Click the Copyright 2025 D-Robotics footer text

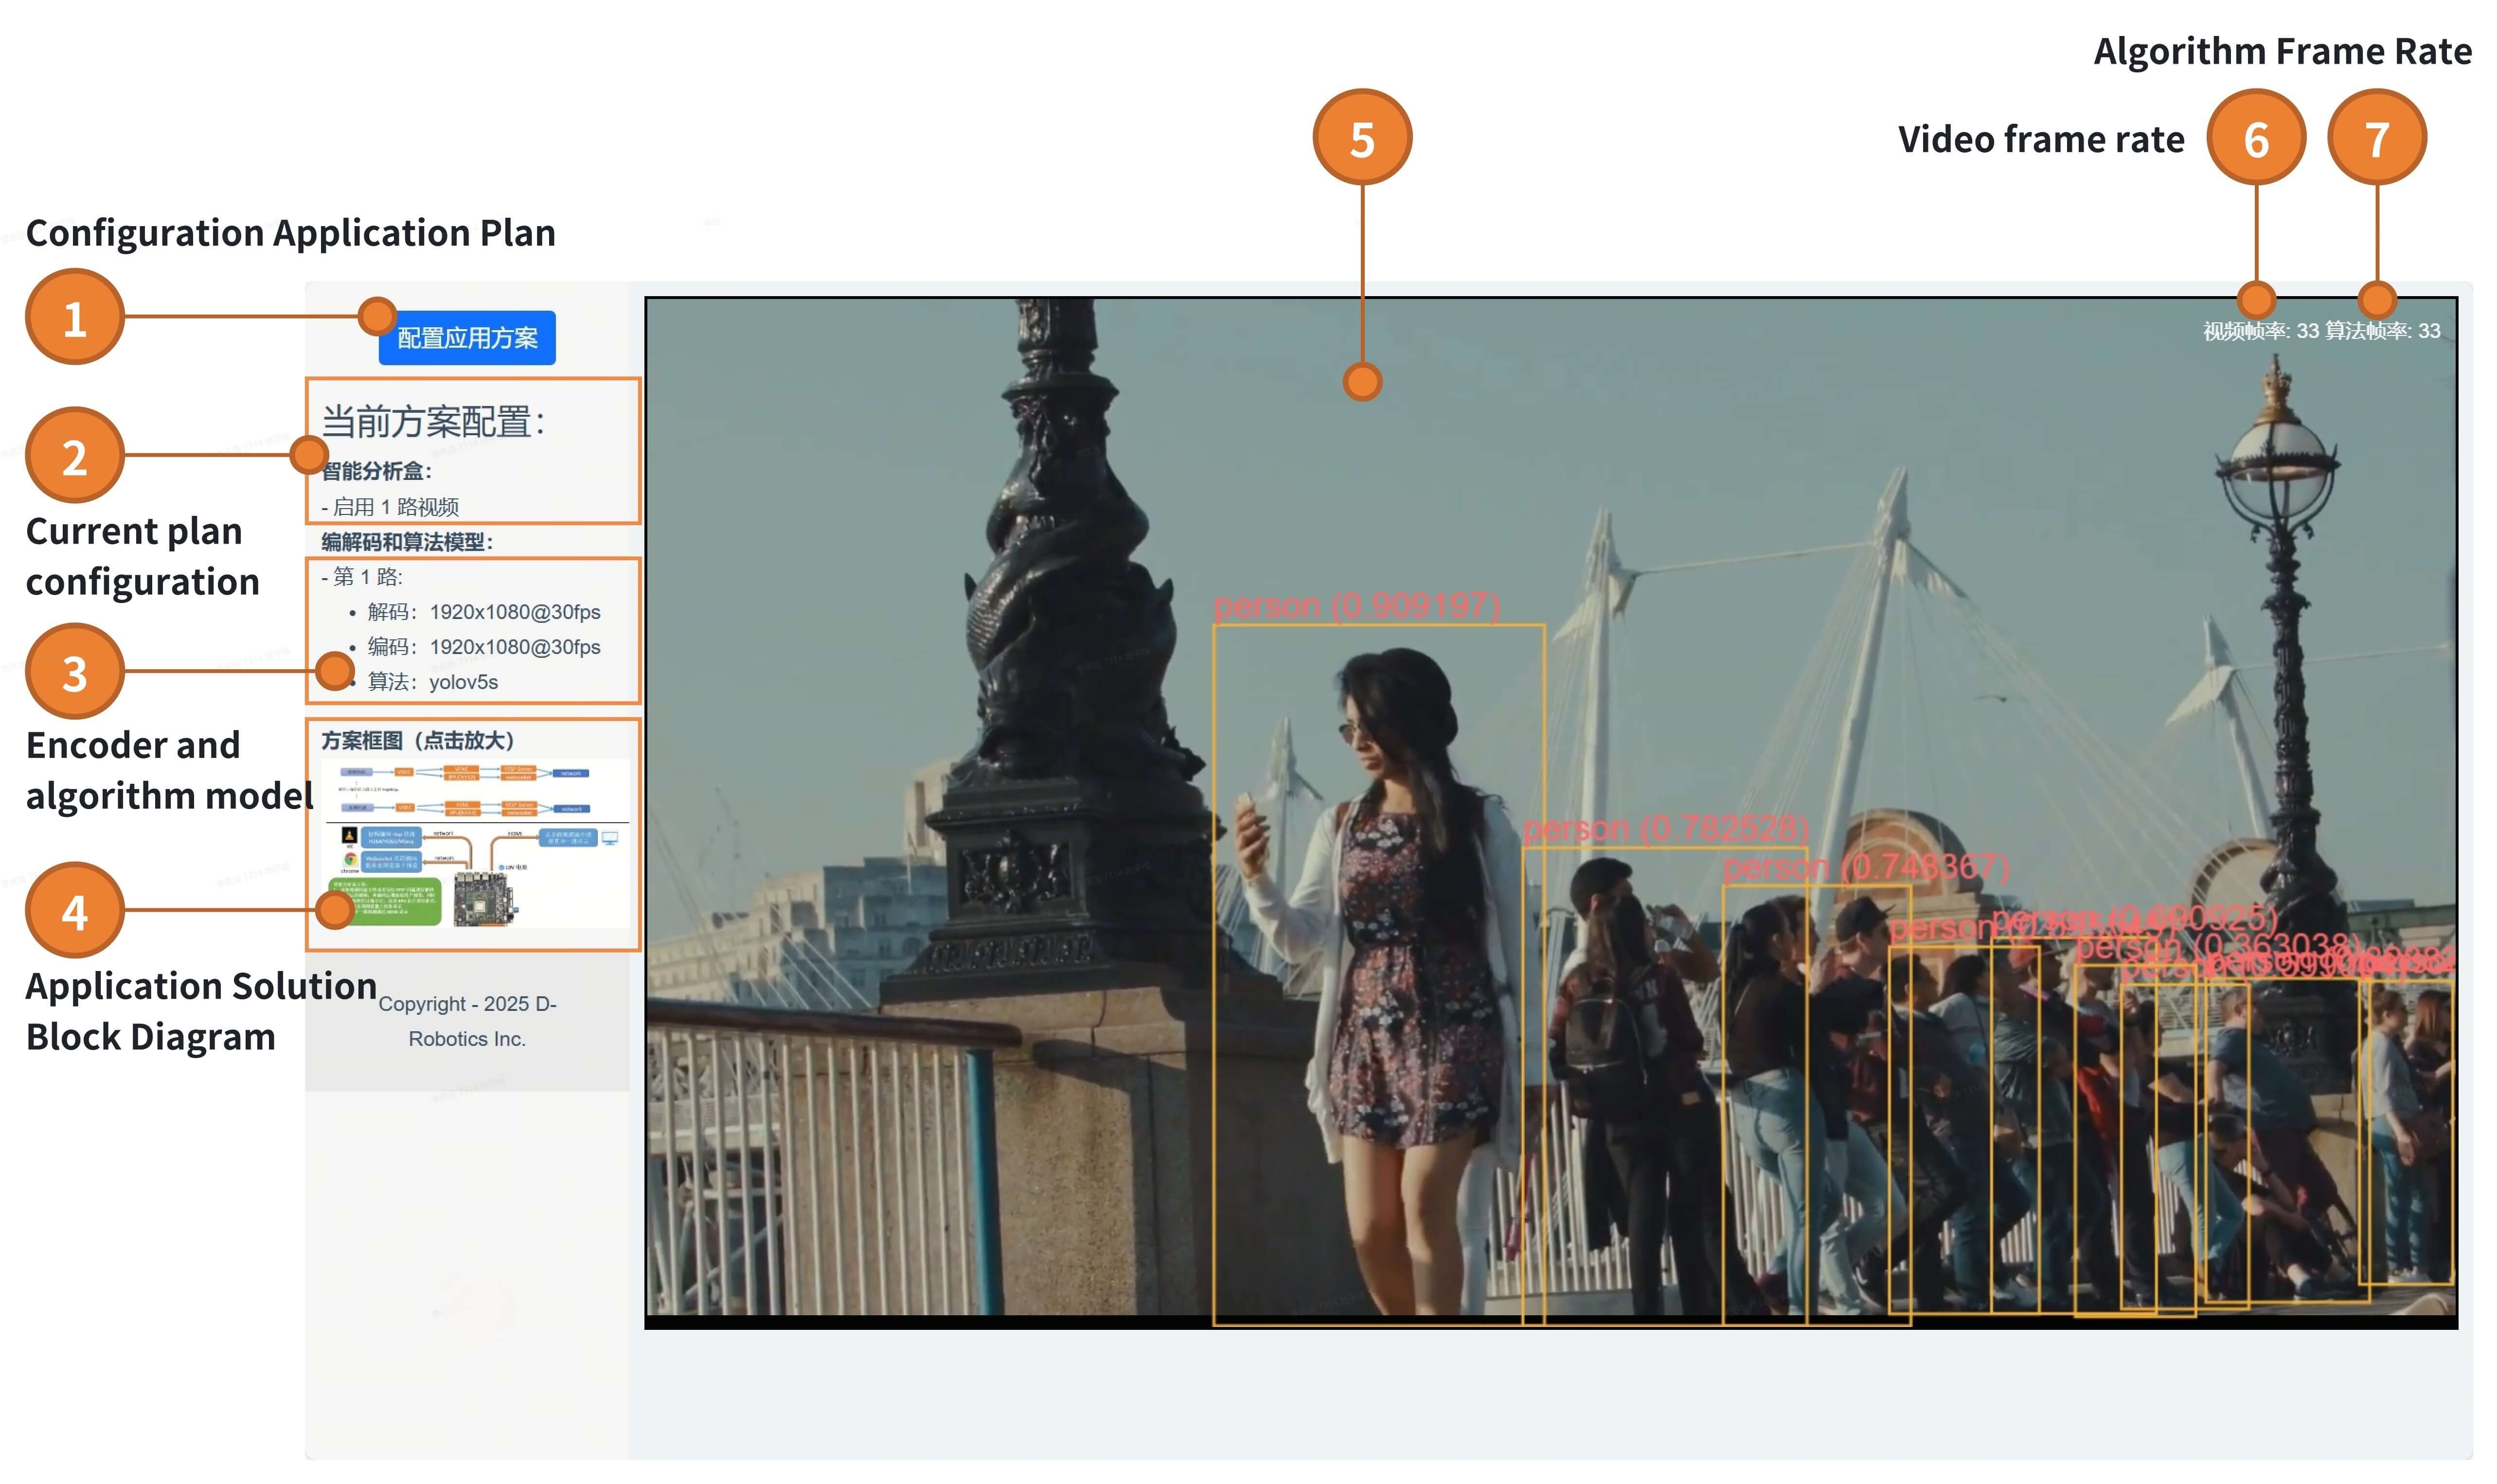[x=467, y=1021]
